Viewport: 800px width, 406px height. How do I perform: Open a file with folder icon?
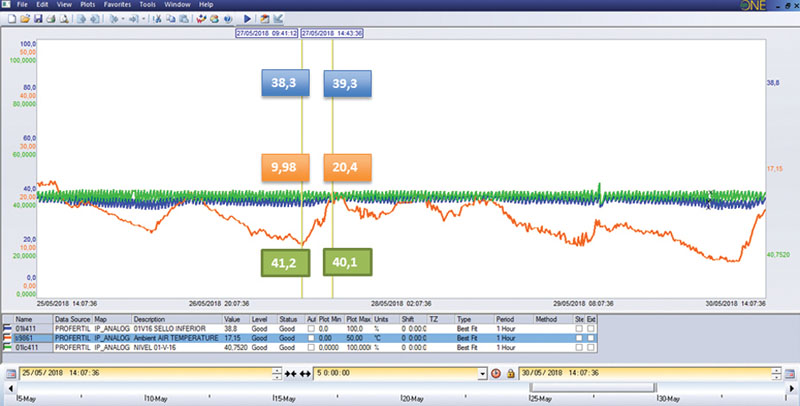[x=24, y=19]
